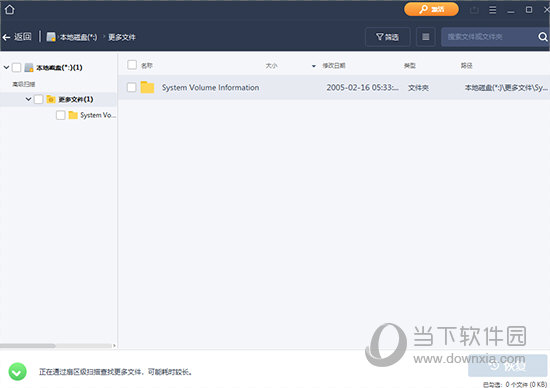
Task: Sort by the 修改日期 column header
Action: pos(334,66)
